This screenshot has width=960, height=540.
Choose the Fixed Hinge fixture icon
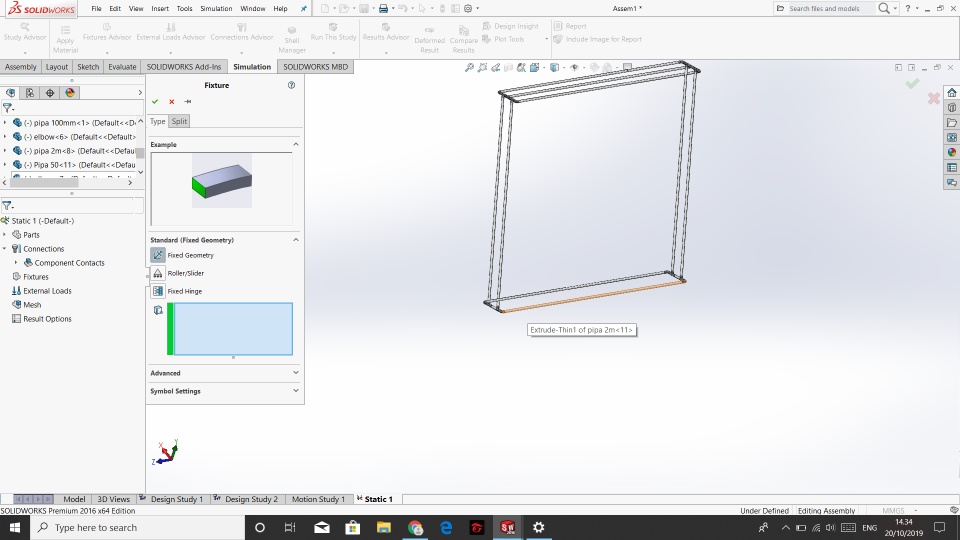(158, 291)
